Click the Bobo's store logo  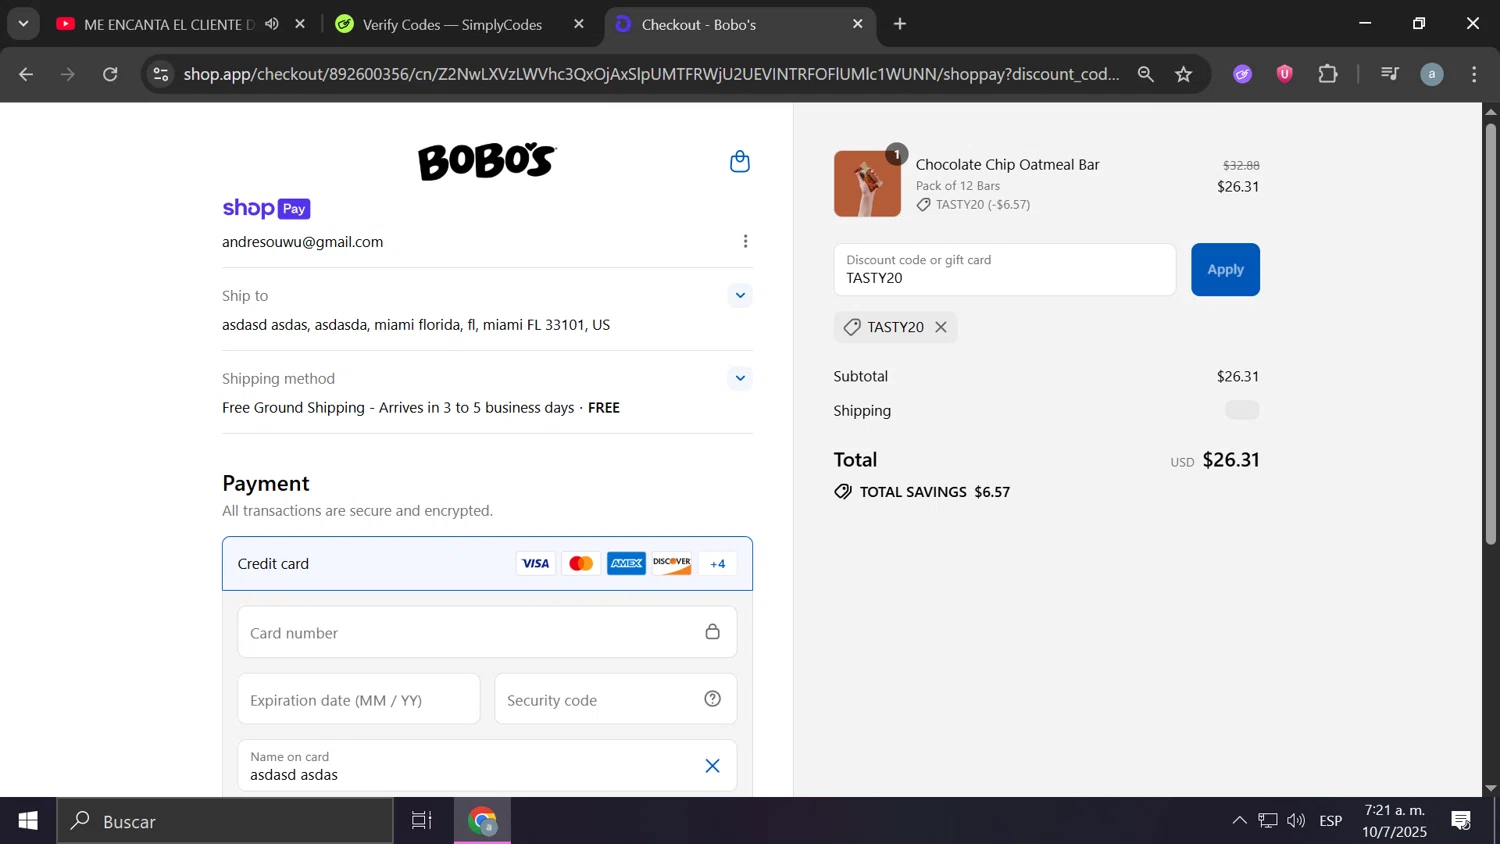pyautogui.click(x=487, y=160)
